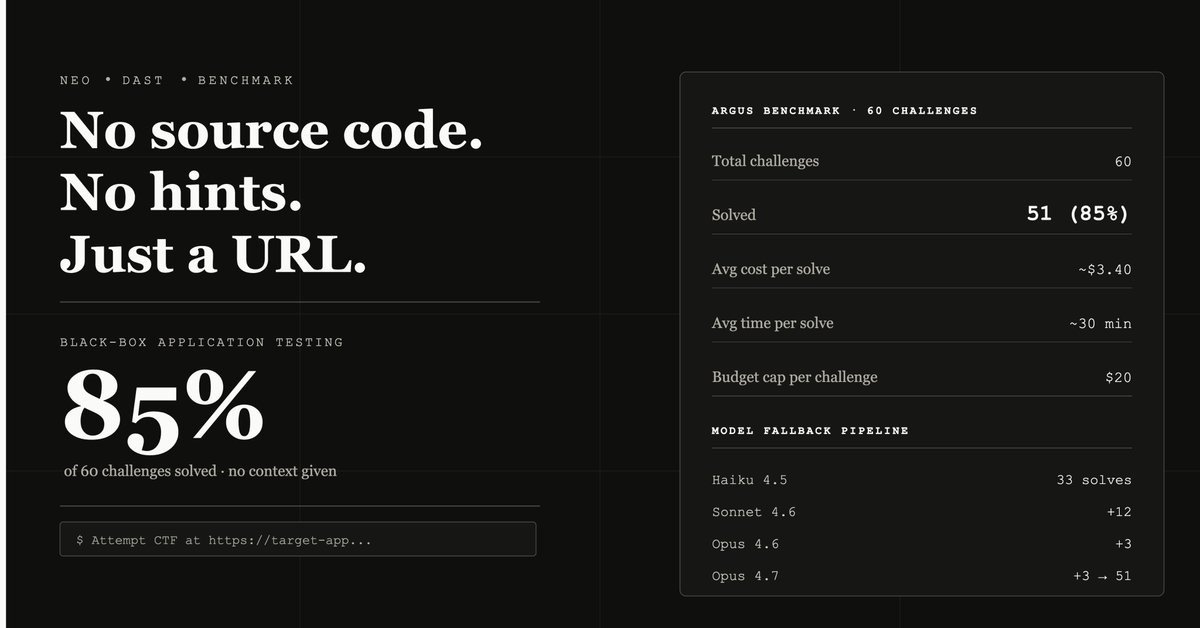Click the Attempt CTF command input field

pos(298,539)
